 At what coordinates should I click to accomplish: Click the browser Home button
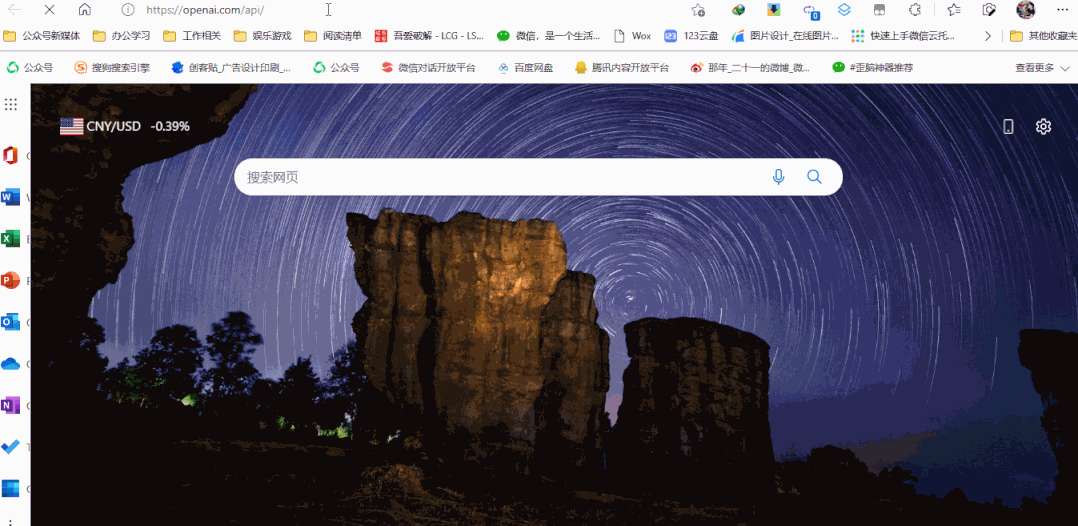(x=84, y=10)
